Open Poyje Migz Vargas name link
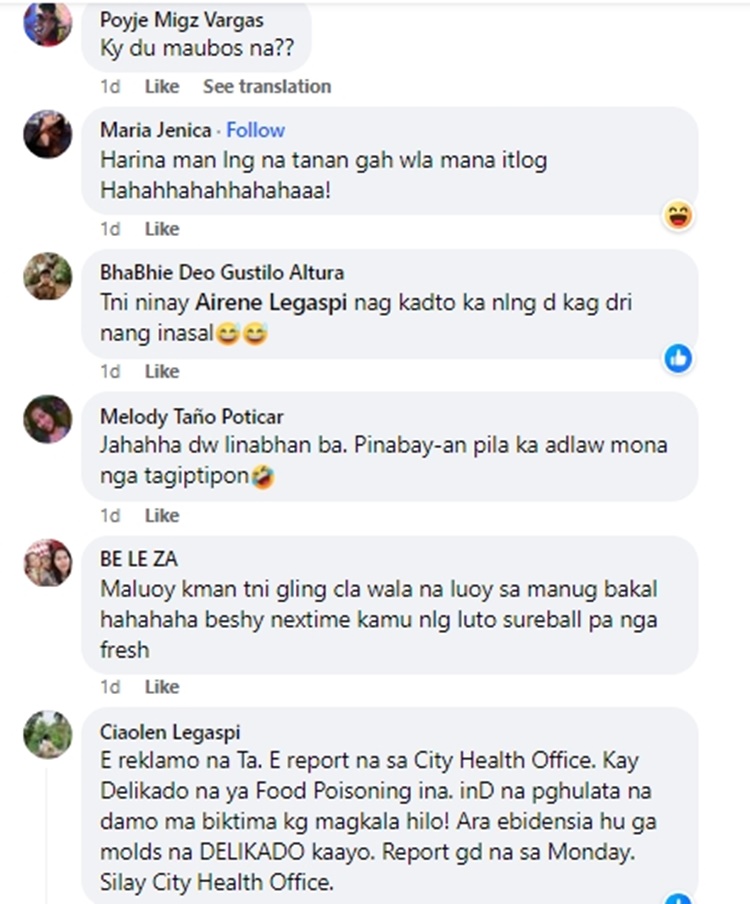The image size is (750, 904). point(182,20)
